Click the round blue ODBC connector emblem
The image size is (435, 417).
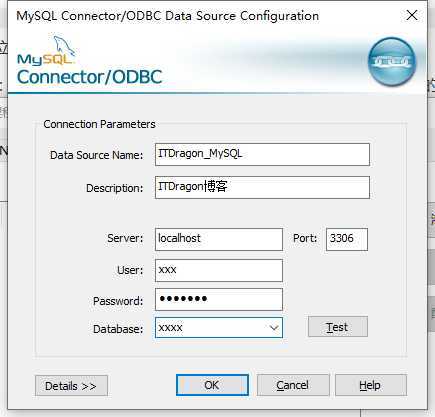tap(392, 62)
